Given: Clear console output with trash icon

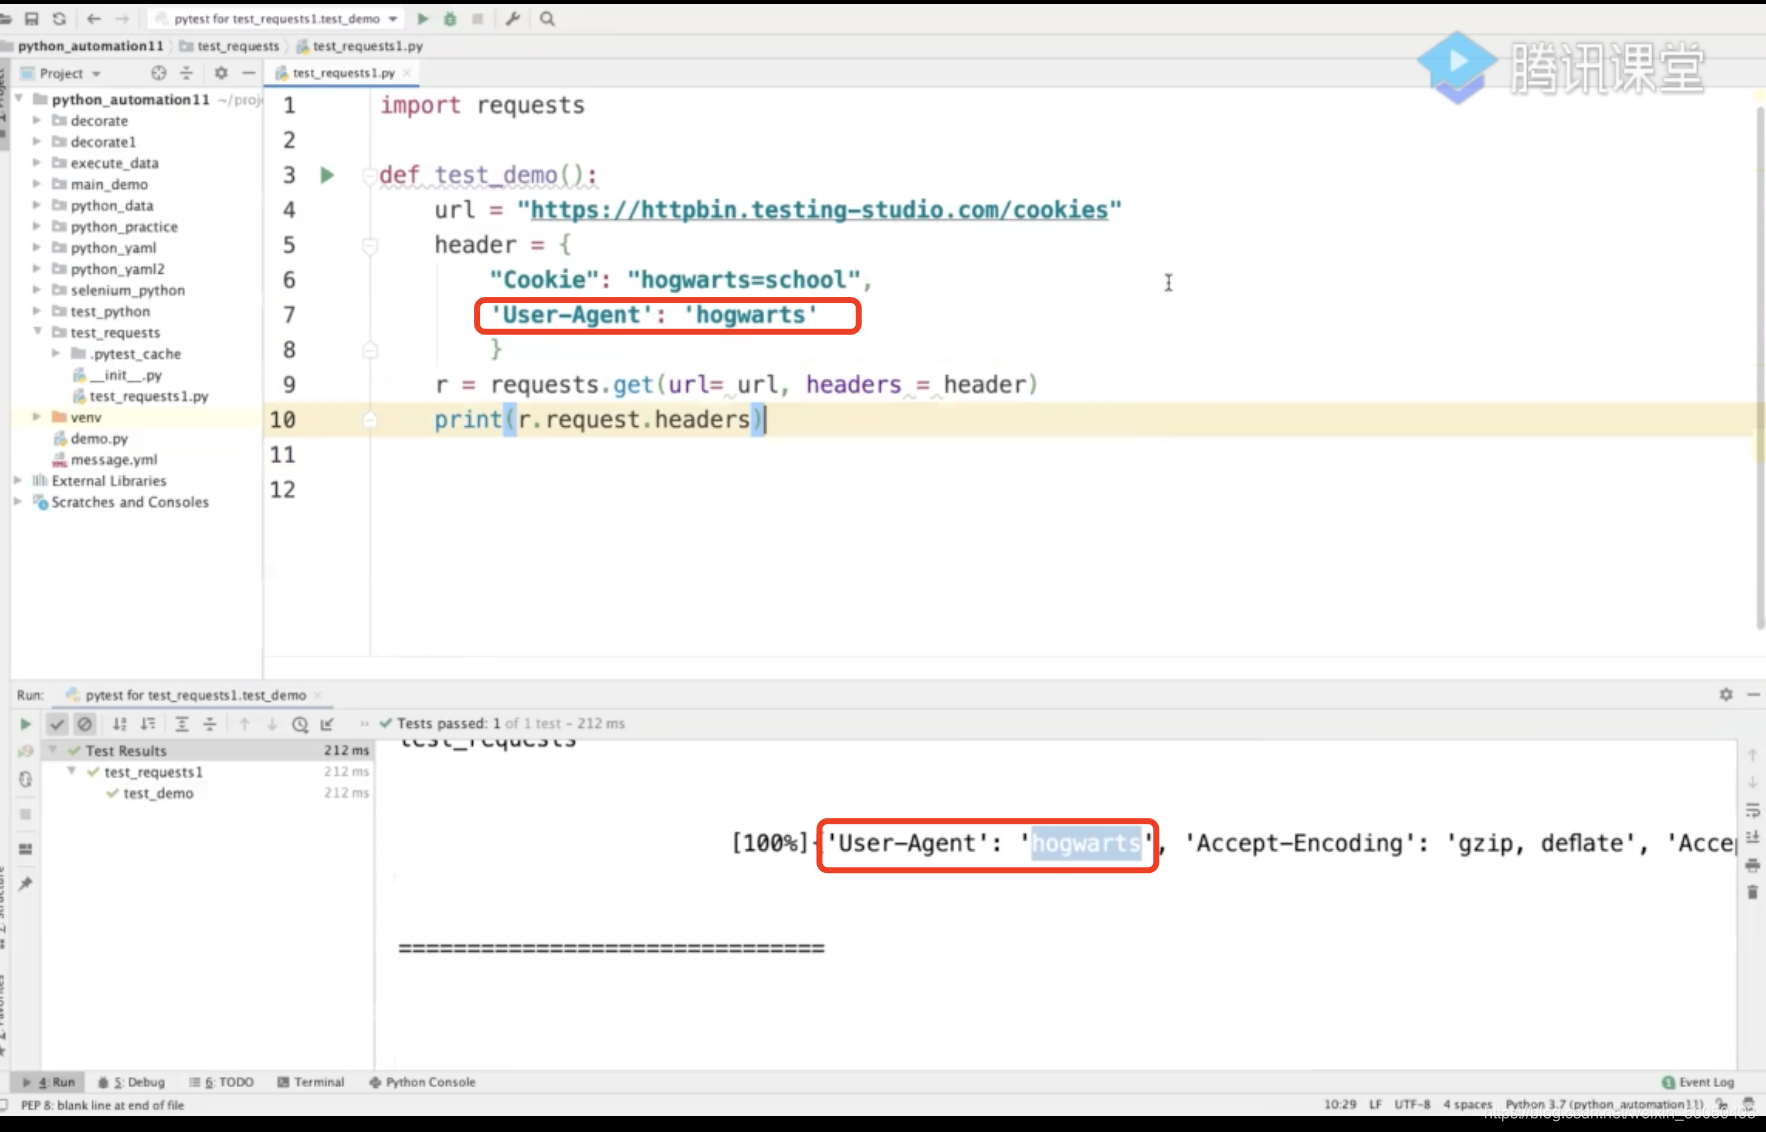Looking at the screenshot, I should pos(1752,892).
